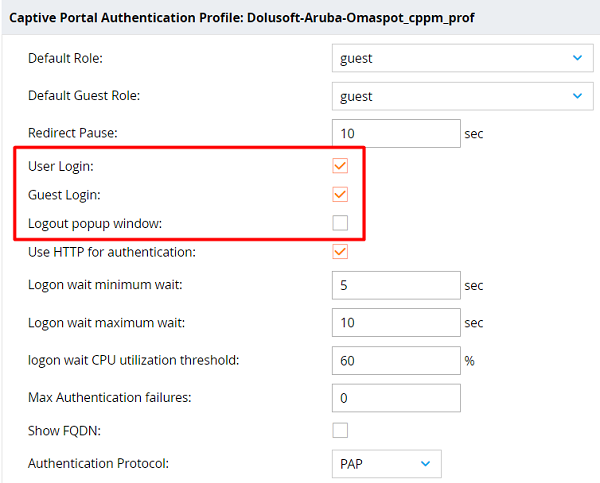This screenshot has width=600, height=483.
Task: Click the Max Authentication failures field
Action: (x=395, y=398)
